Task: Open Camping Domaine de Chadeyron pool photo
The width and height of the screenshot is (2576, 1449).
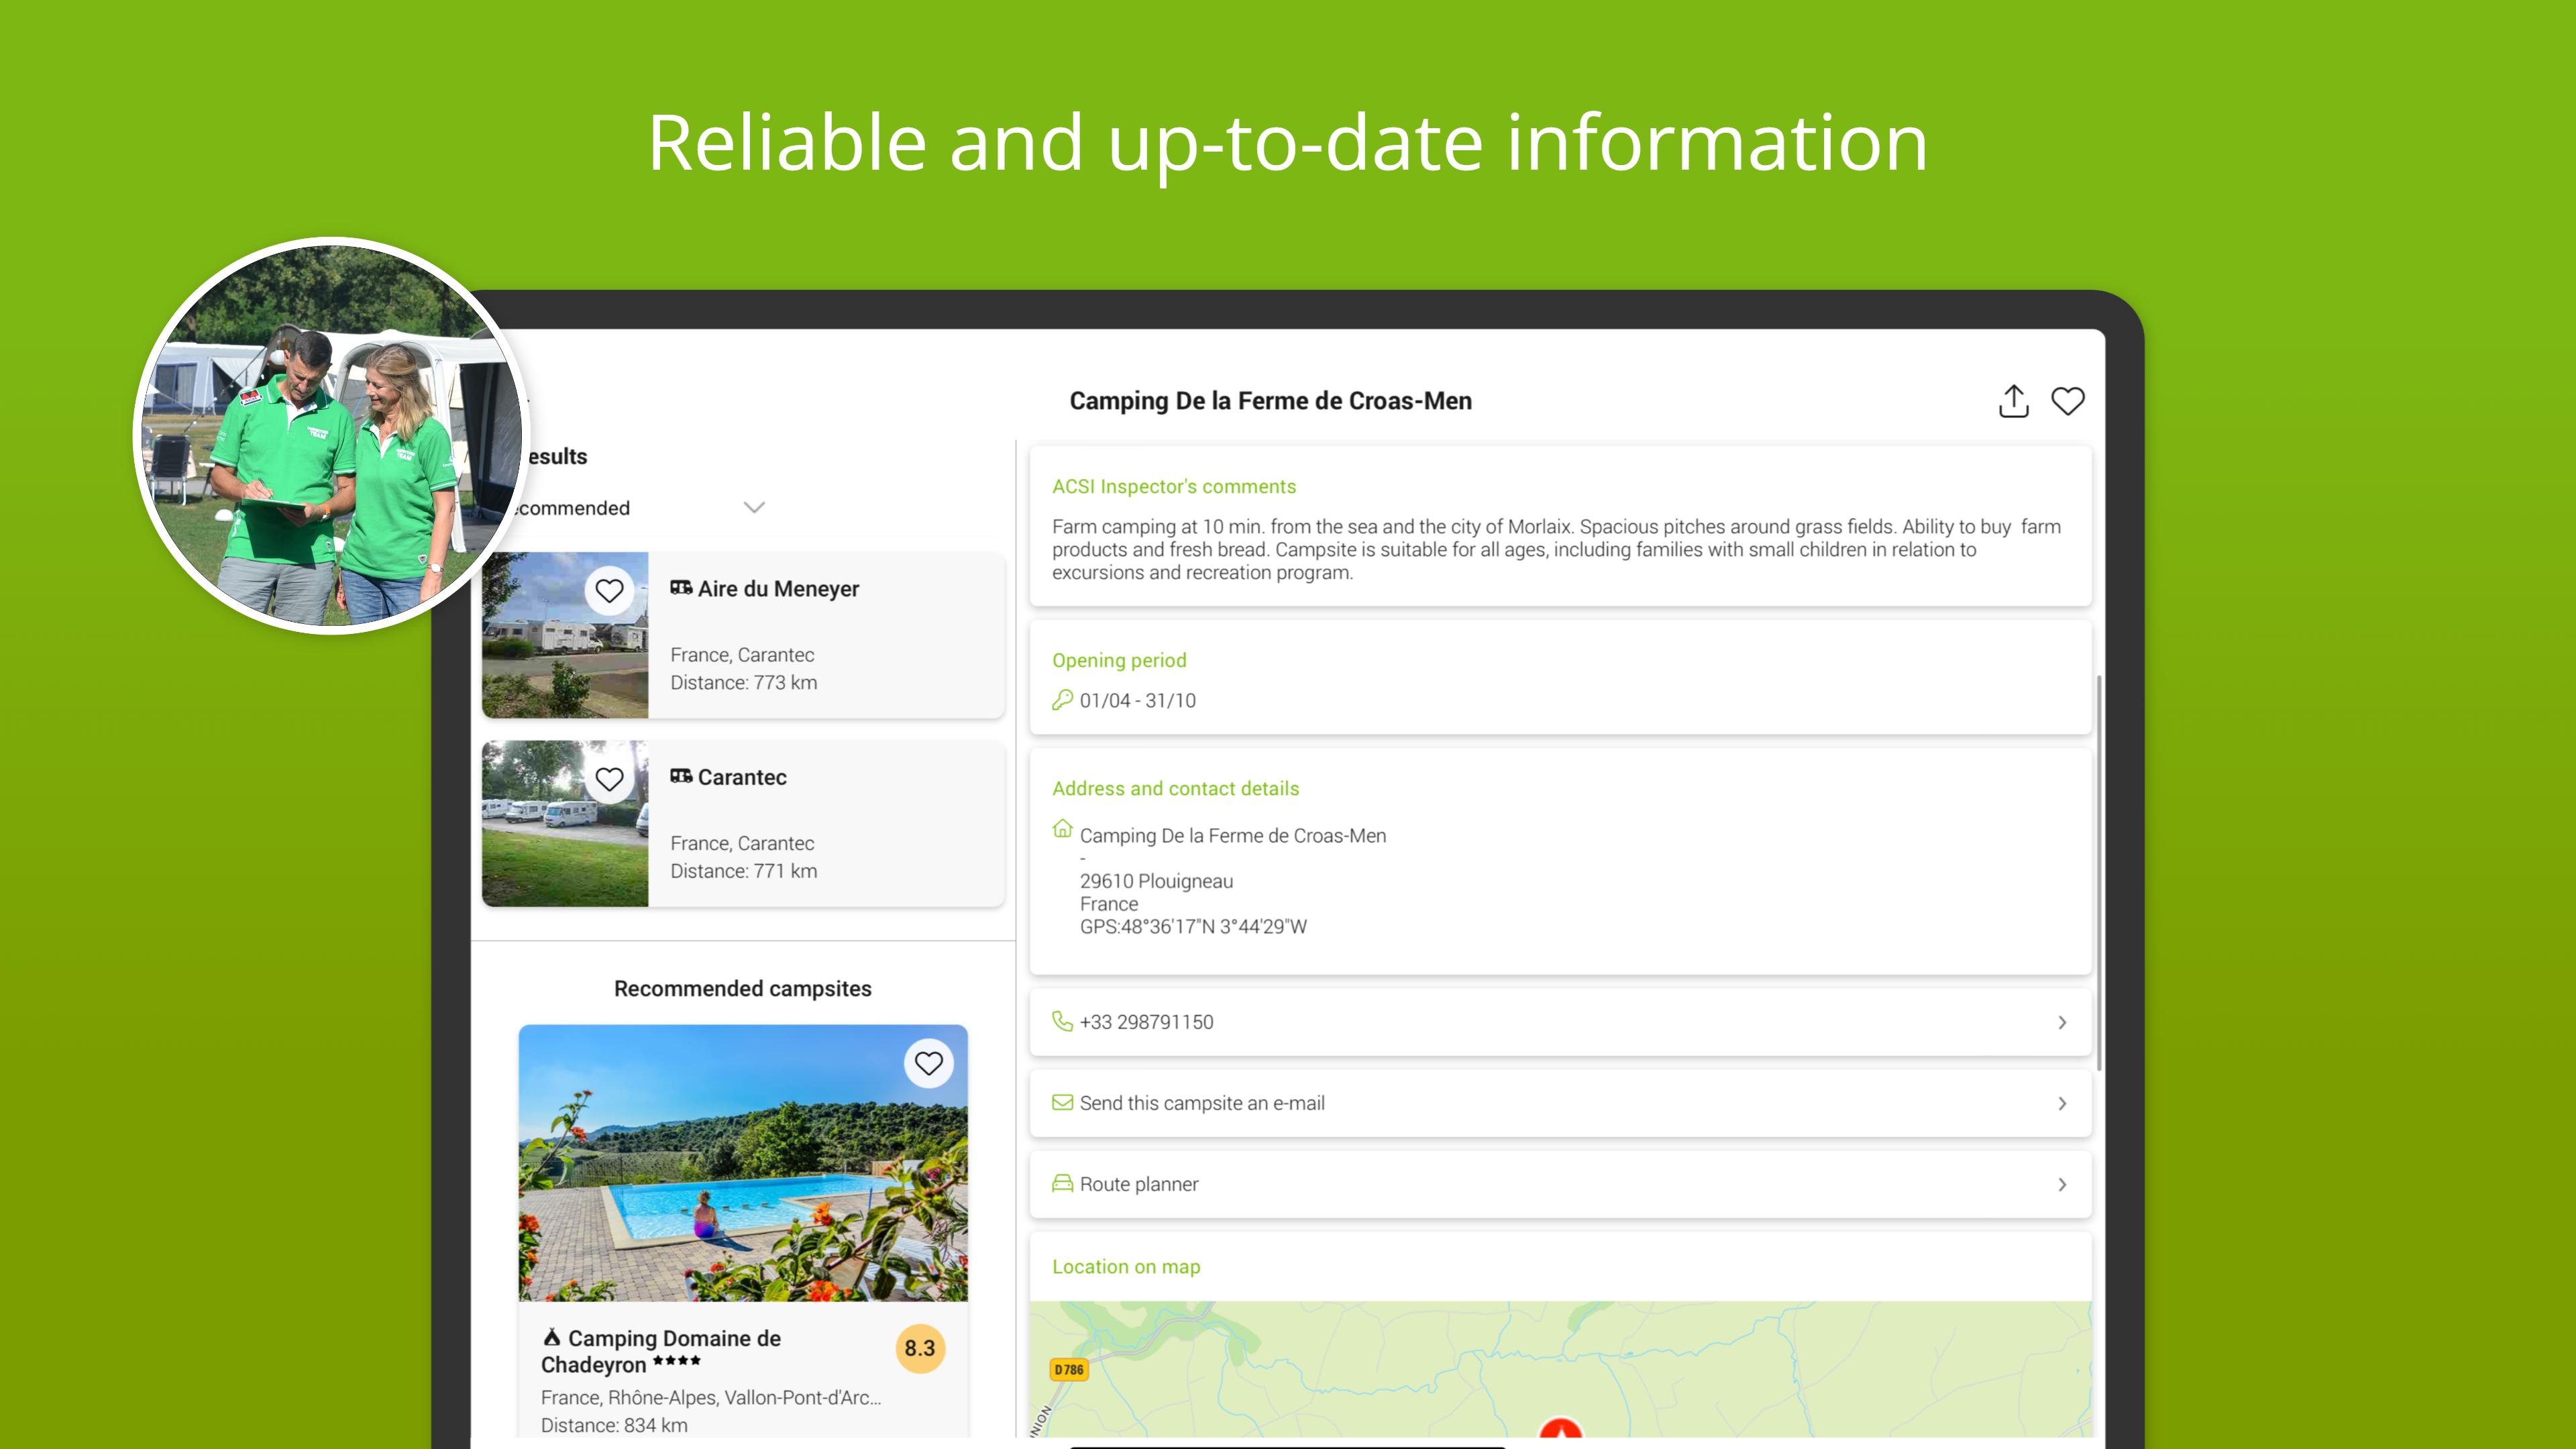Action: click(x=742, y=1180)
